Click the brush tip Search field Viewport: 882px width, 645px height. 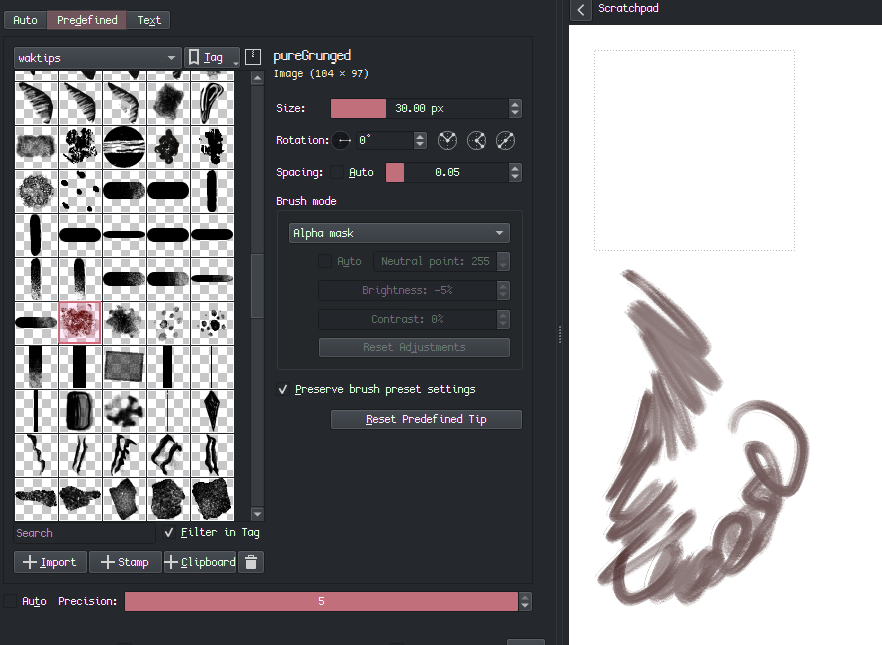(84, 533)
